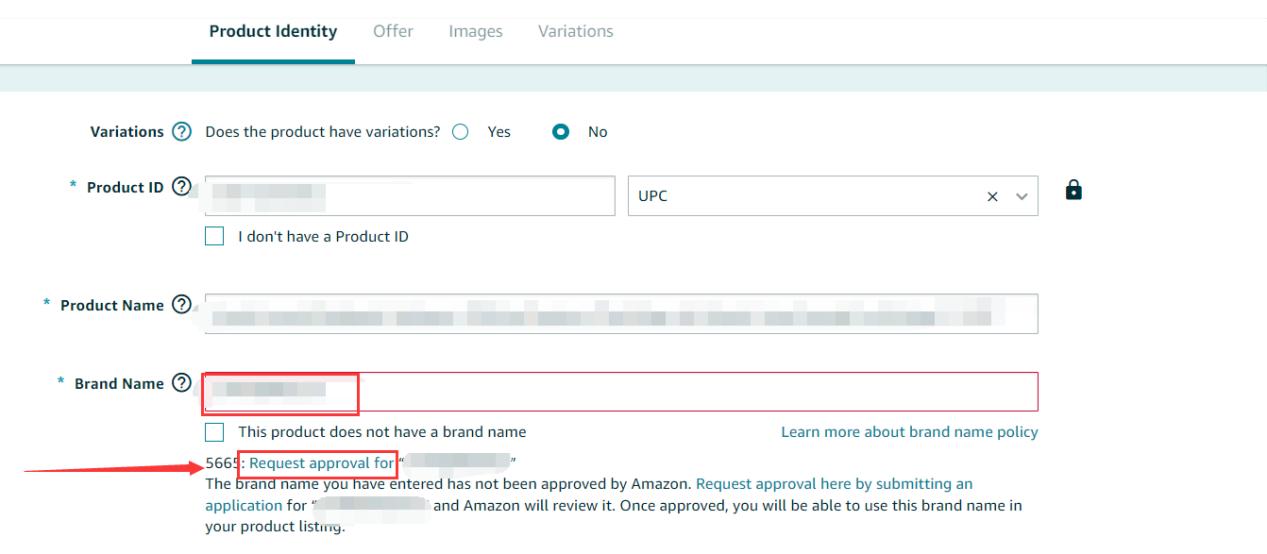Image resolution: width=1267 pixels, height=554 pixels.
Task: Open the UPC product ID type combo box
Action: 832,195
